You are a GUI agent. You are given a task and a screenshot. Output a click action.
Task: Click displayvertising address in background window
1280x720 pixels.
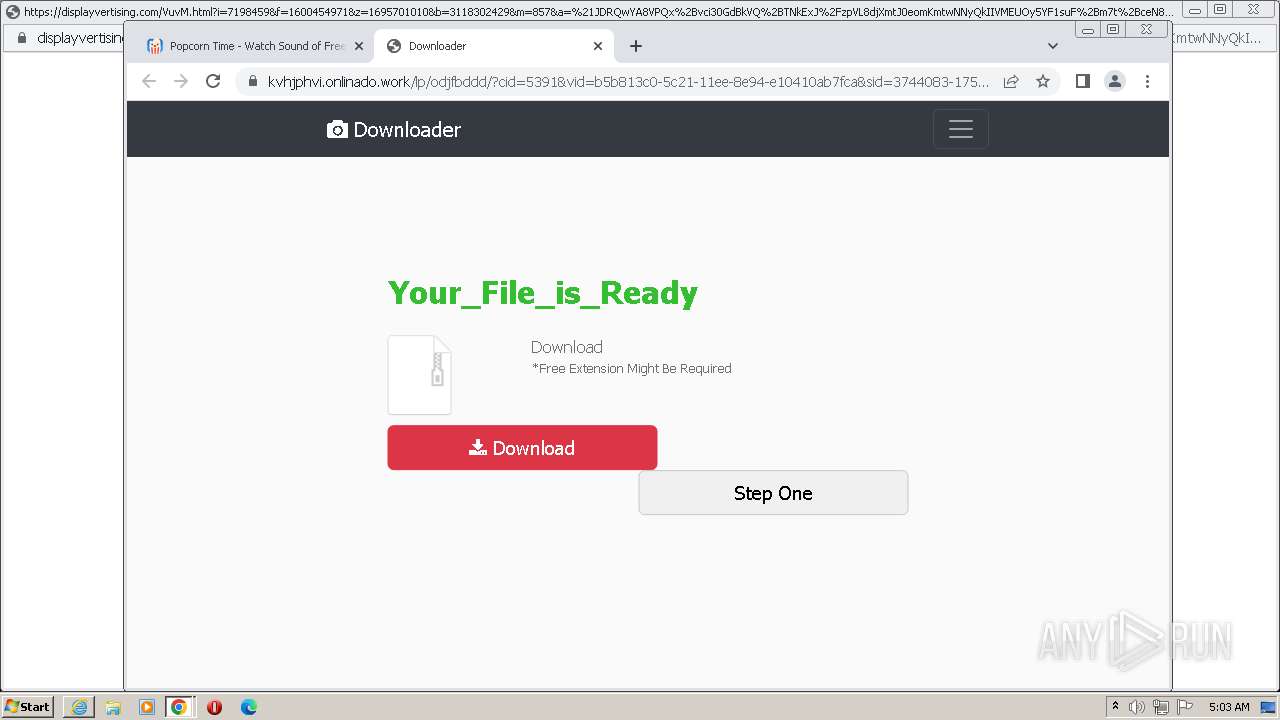(x=80, y=38)
